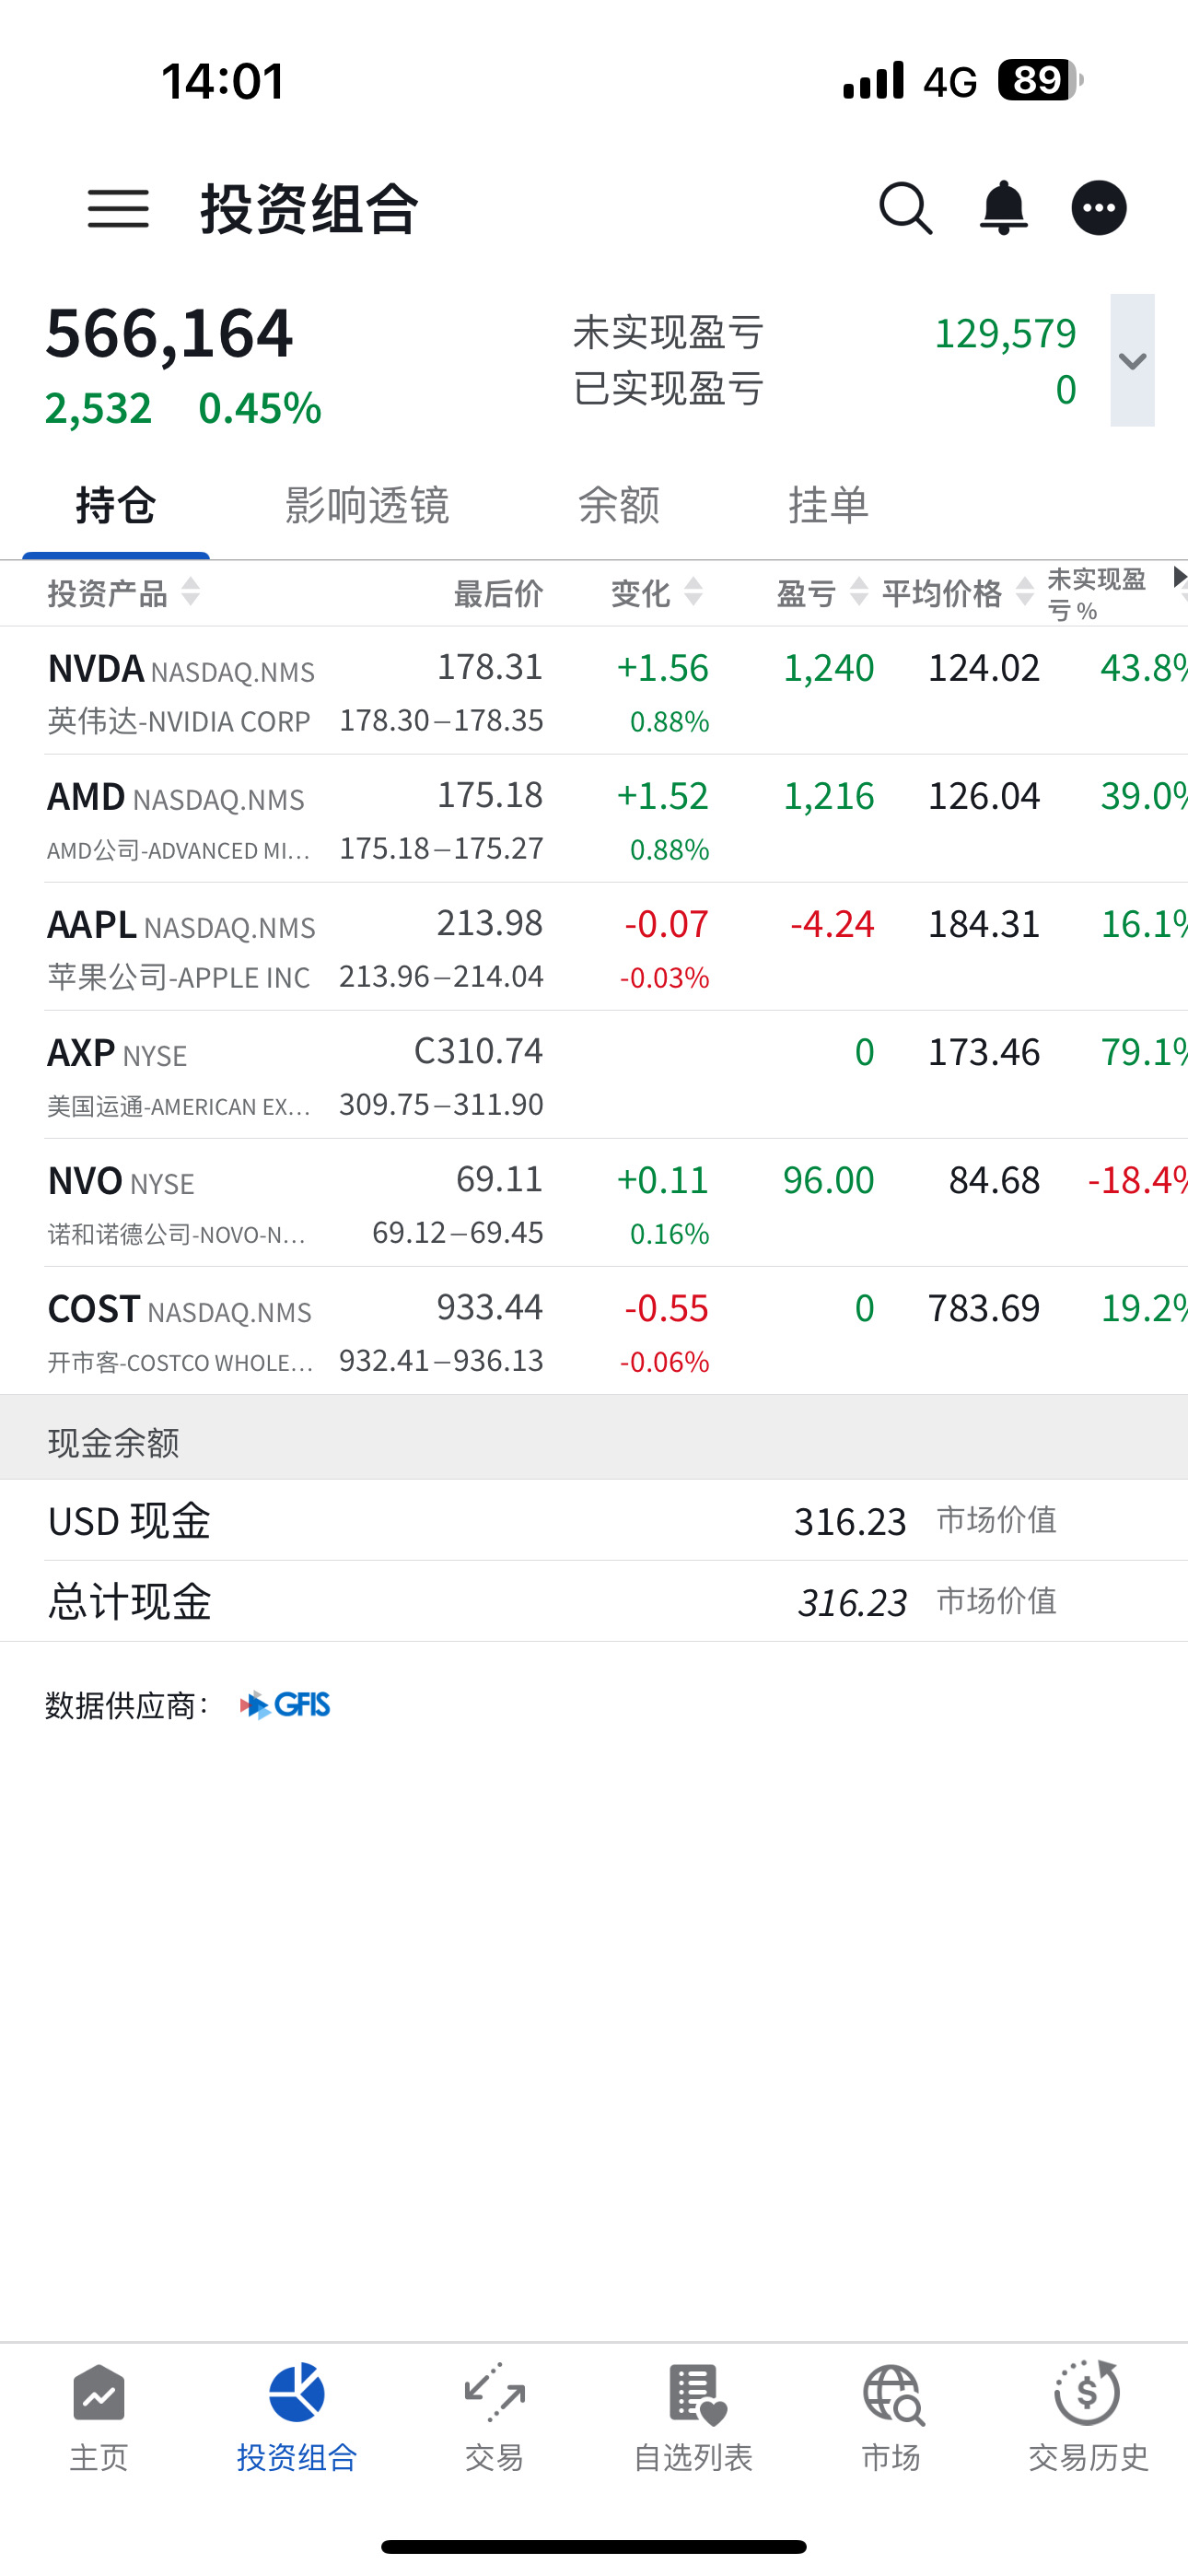1188x2576 pixels.
Task: Open the 交易 trade tab
Action: [494, 2417]
